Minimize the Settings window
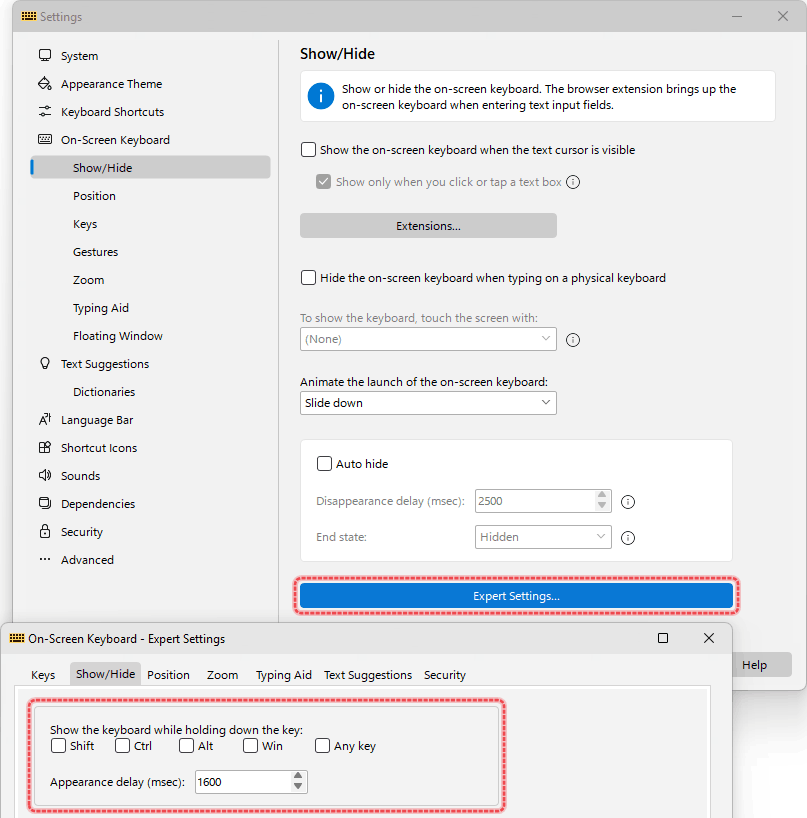Image resolution: width=807 pixels, height=818 pixels. [x=737, y=16]
